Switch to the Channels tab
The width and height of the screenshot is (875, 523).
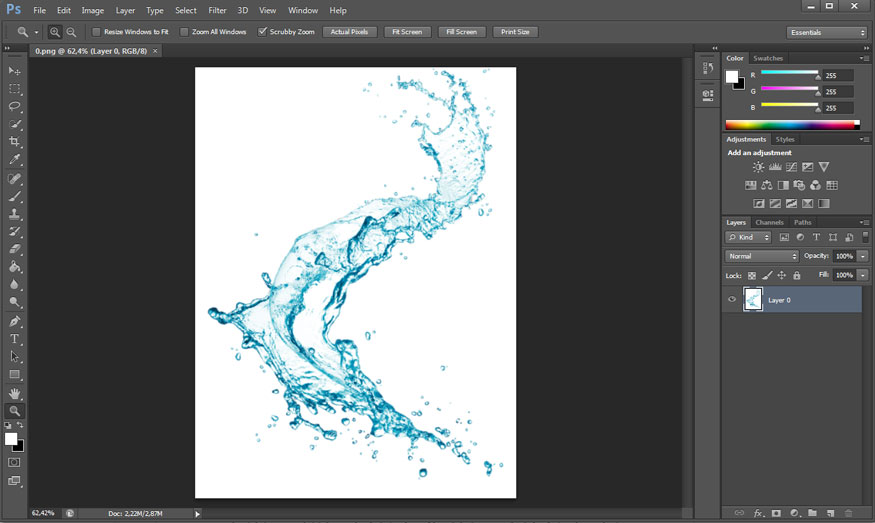point(769,222)
